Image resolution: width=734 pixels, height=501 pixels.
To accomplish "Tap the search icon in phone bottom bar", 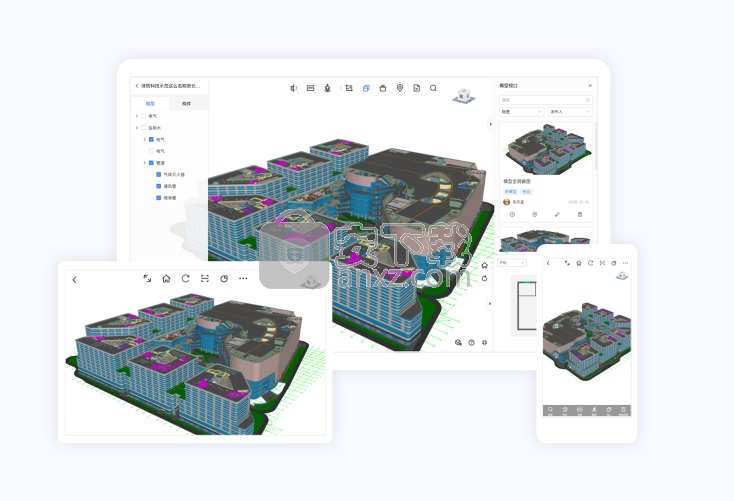I will coord(550,410).
